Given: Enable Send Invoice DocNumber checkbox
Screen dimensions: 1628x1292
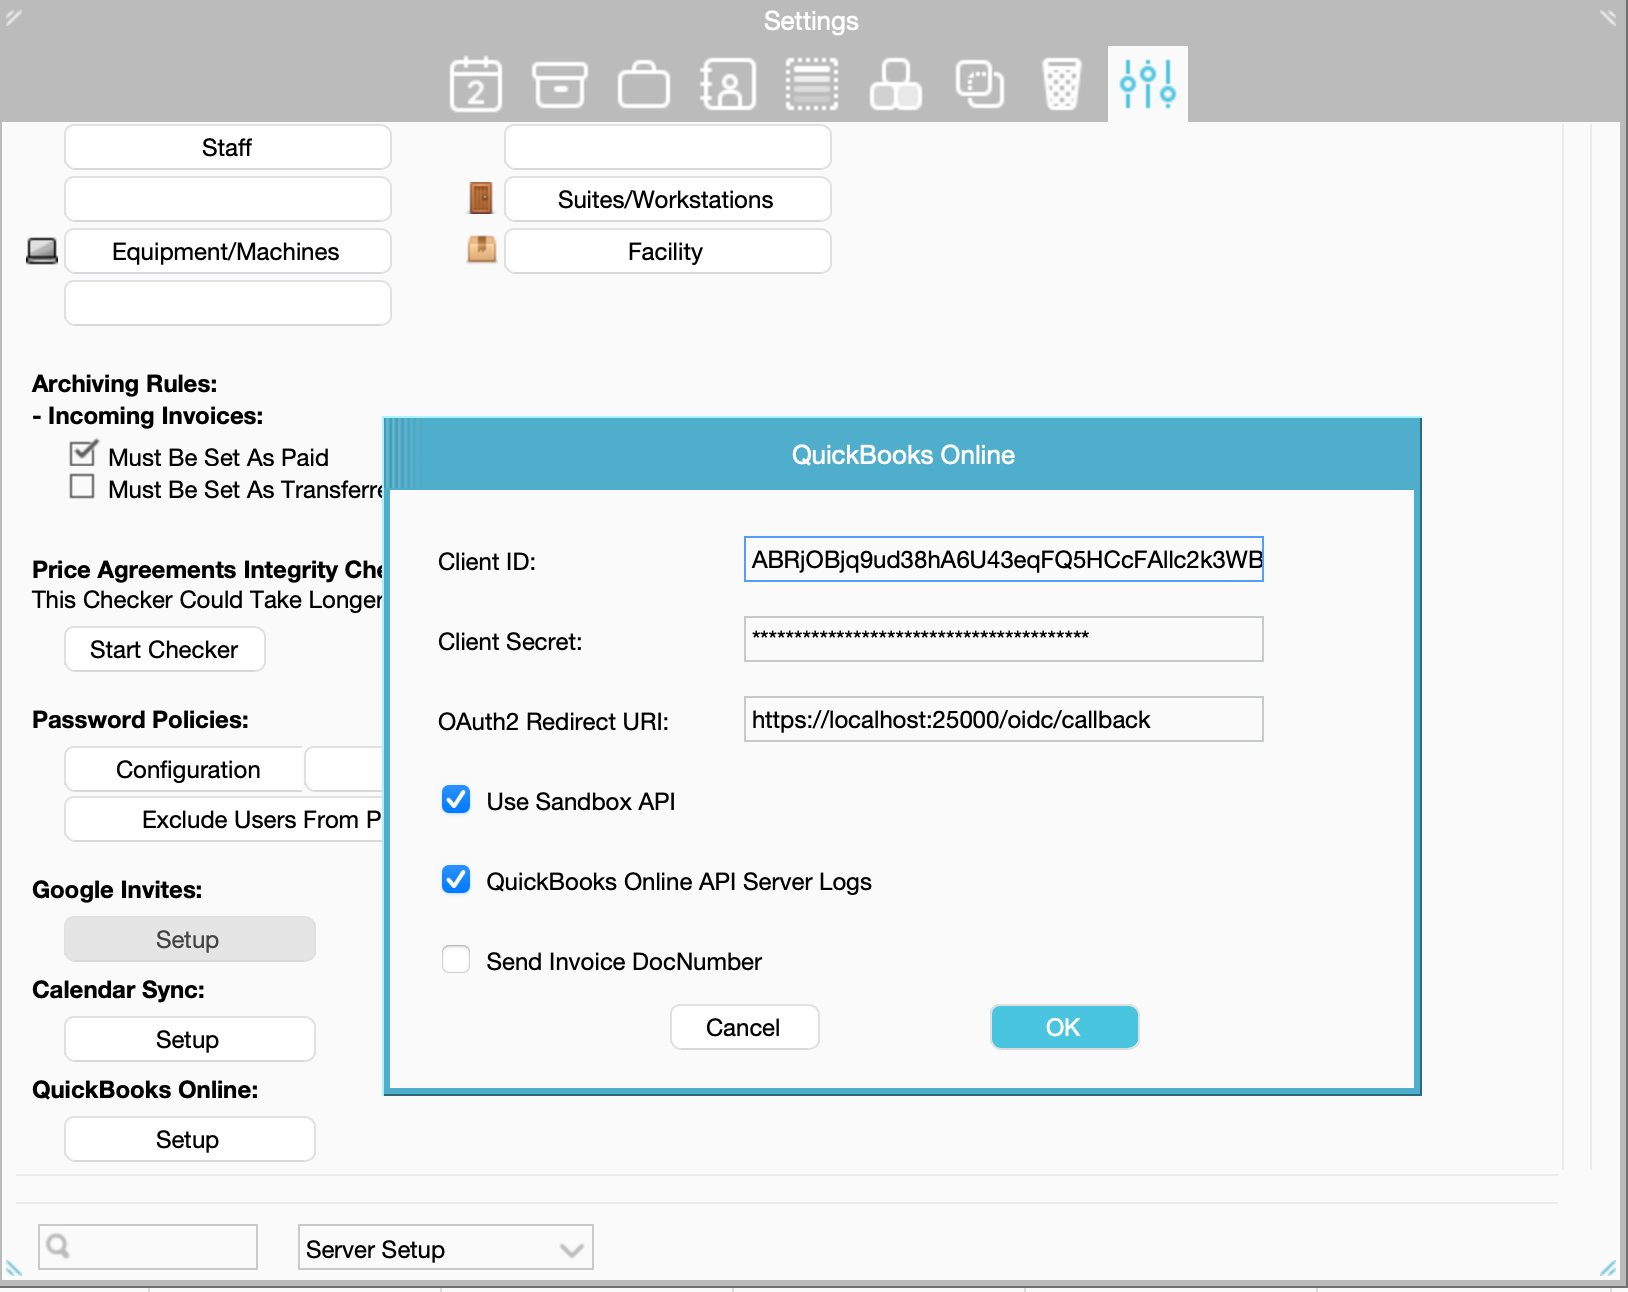Looking at the screenshot, I should coord(456,960).
